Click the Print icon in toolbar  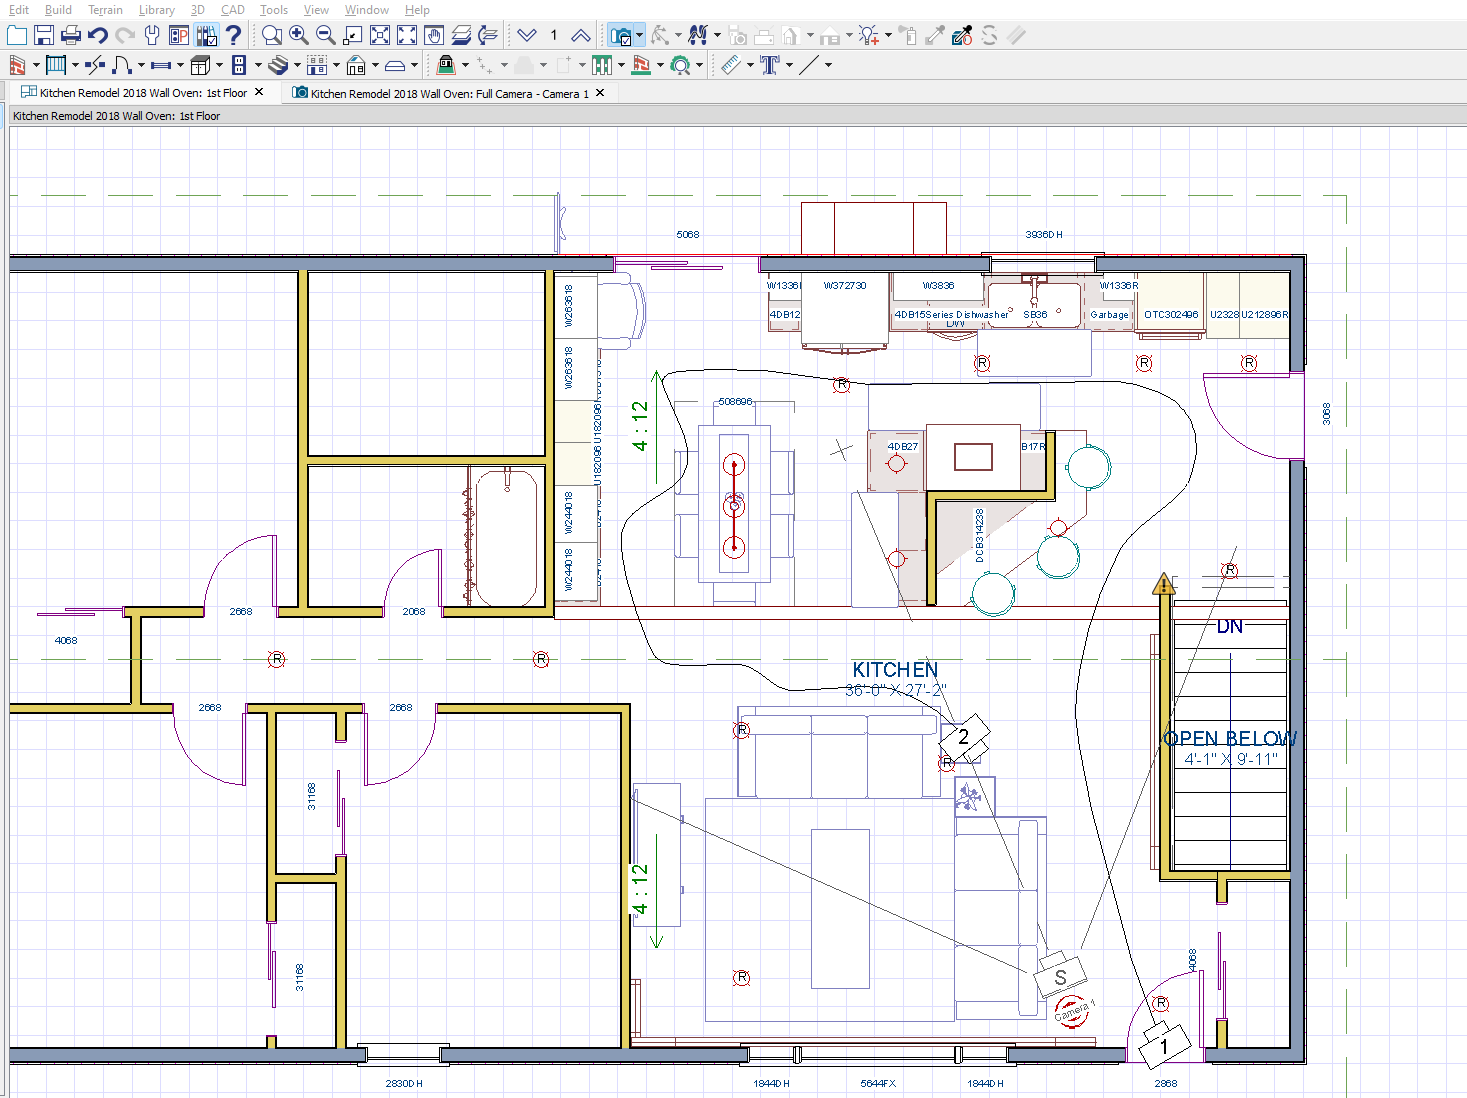(x=71, y=35)
